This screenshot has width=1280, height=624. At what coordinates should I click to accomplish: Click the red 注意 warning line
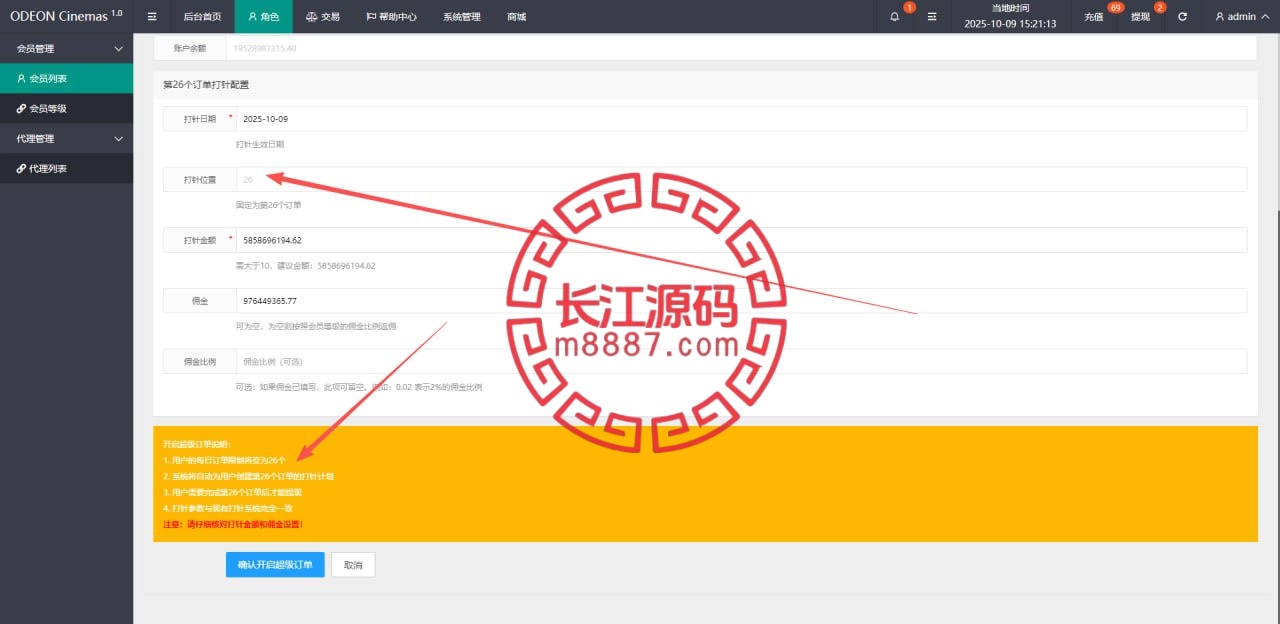[x=232, y=524]
